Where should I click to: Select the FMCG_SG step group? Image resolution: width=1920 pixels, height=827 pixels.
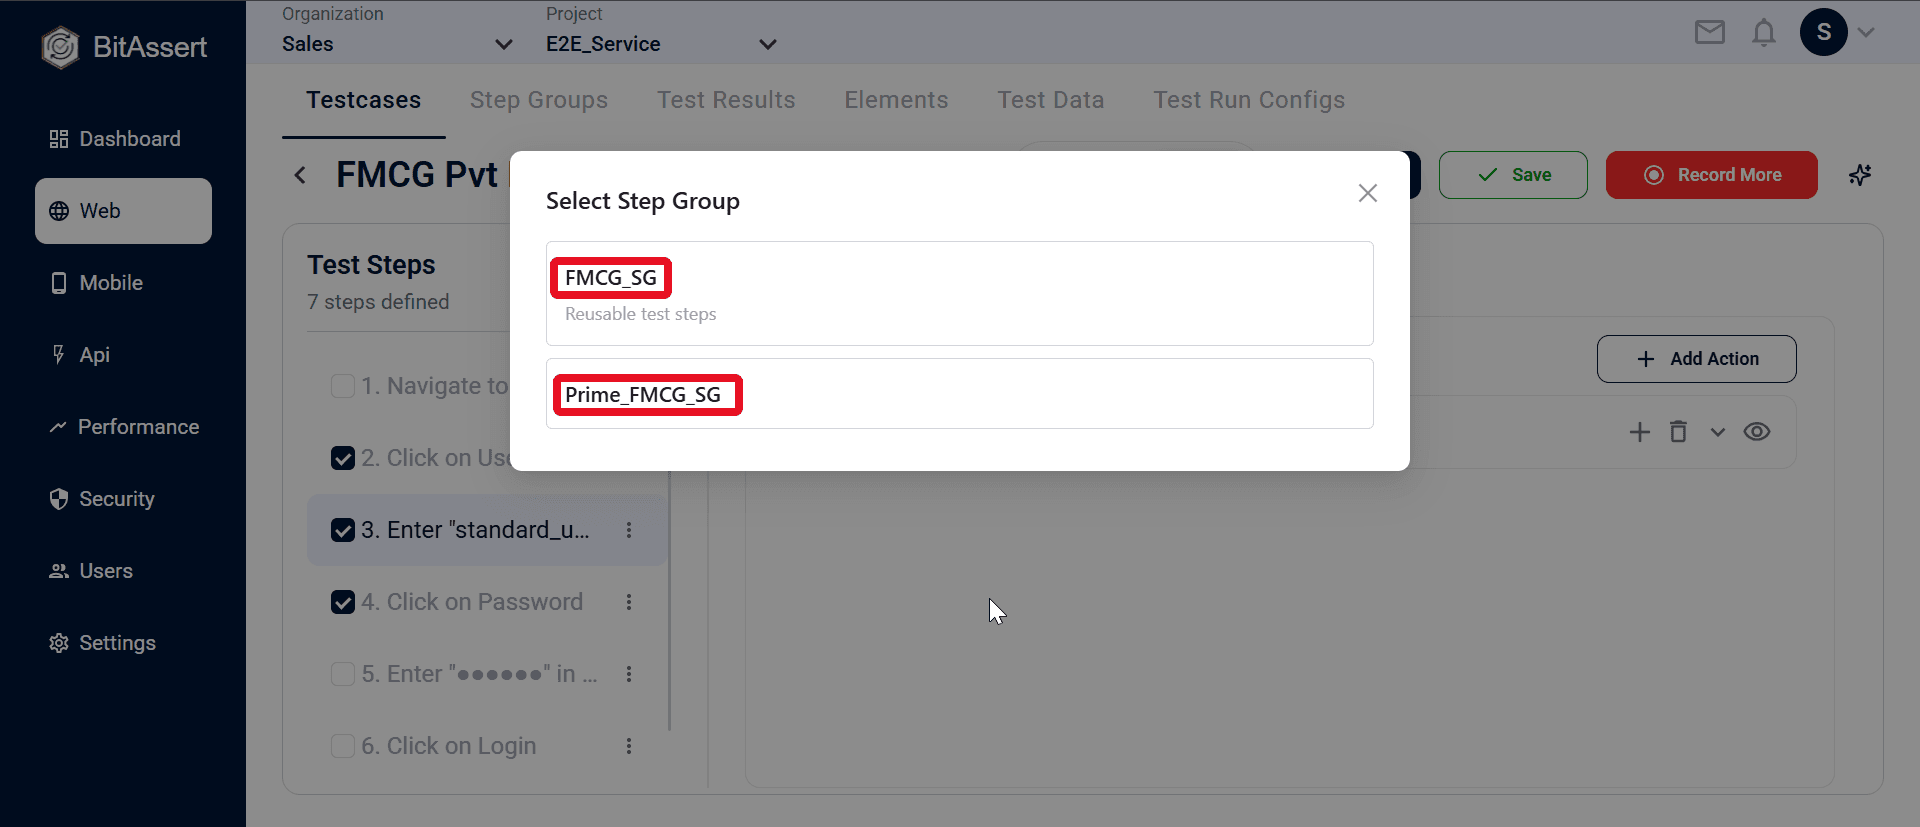coord(960,293)
